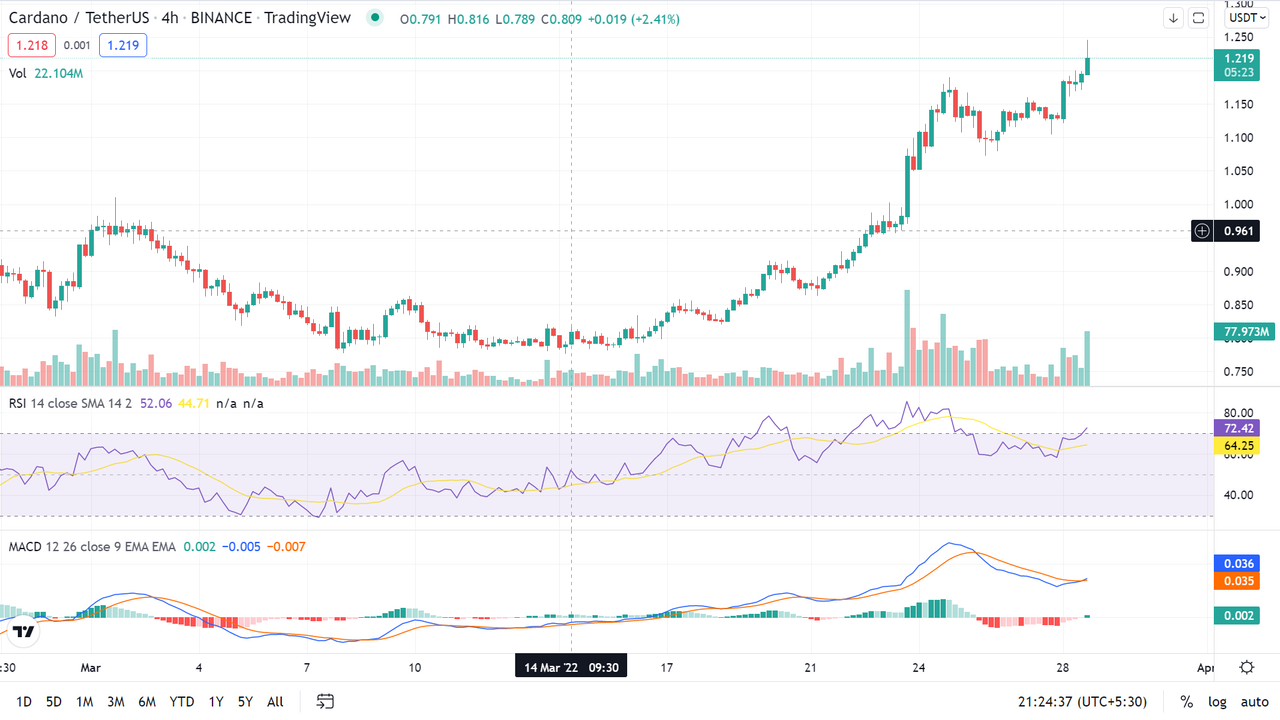Click the yellow 64.25 RSI SMA label

[1237, 446]
